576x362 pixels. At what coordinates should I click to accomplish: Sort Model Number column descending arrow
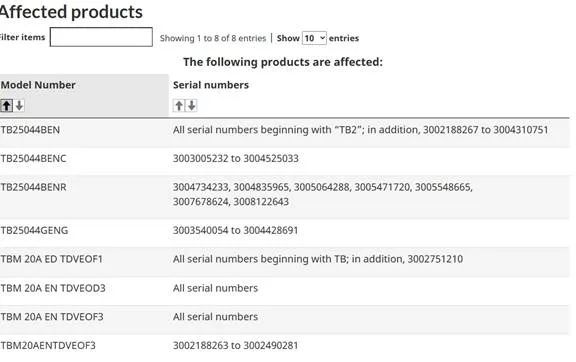(x=19, y=105)
